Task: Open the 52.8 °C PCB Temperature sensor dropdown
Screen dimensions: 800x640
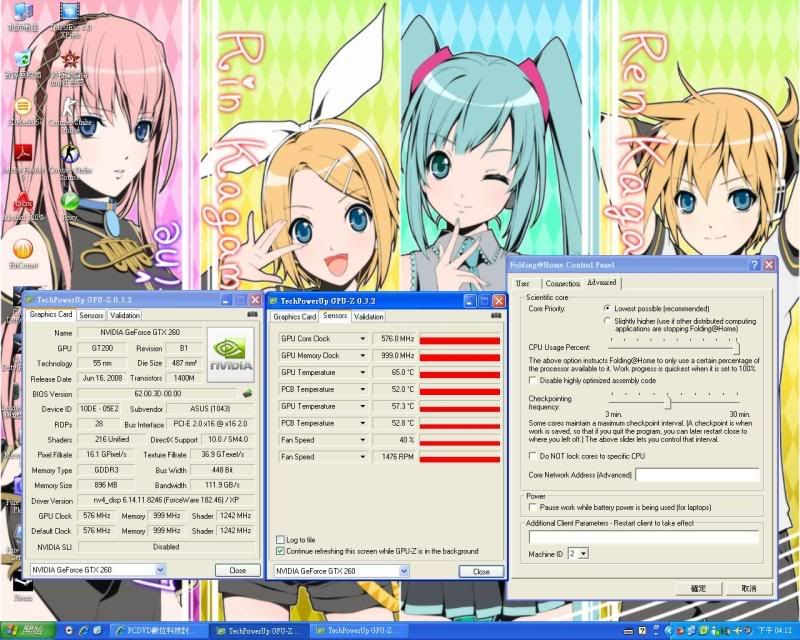Action: (362, 423)
